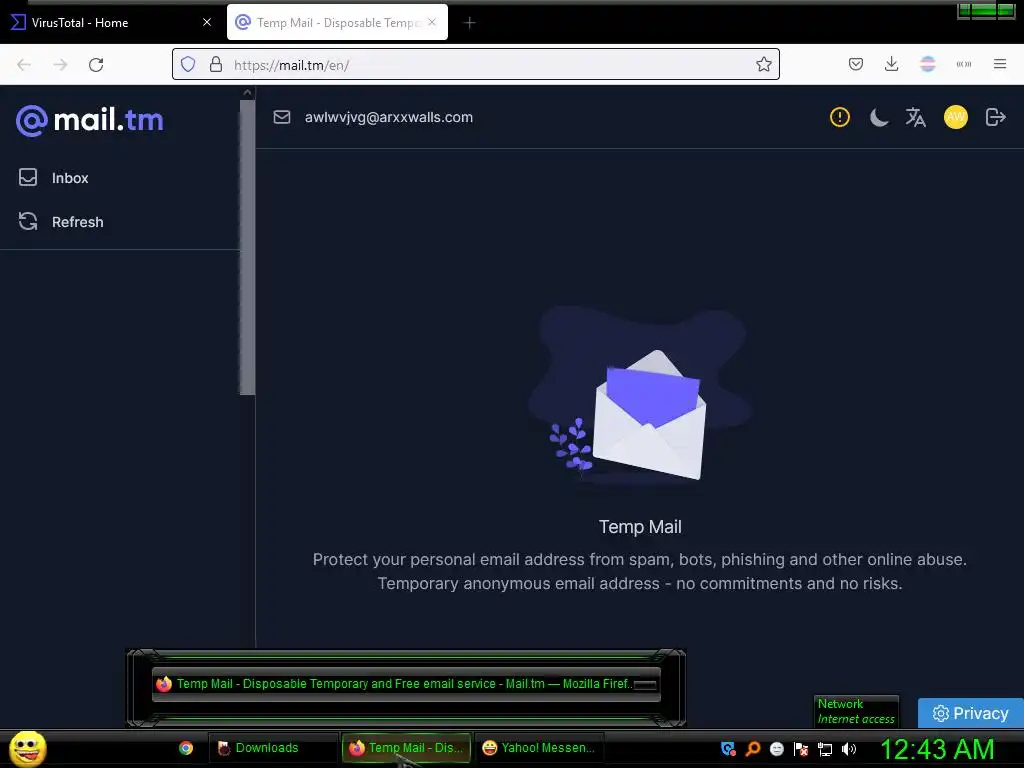Click the Temp Mail heading

(x=640, y=527)
